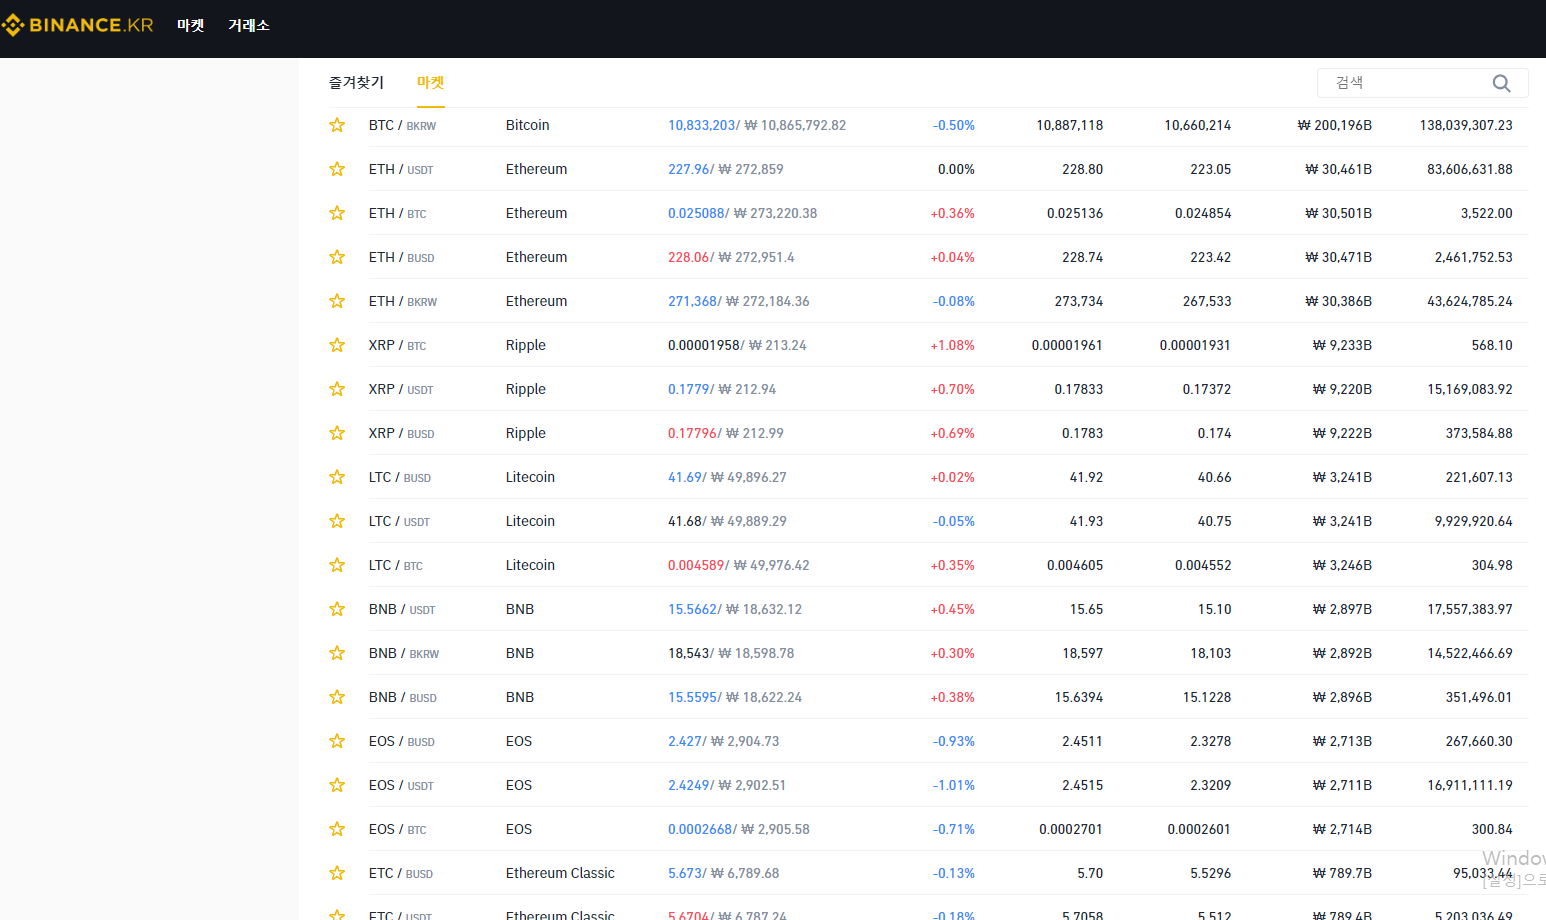This screenshot has height=920, width=1546.
Task: Add XRP / USDT to favorites
Action: (337, 389)
